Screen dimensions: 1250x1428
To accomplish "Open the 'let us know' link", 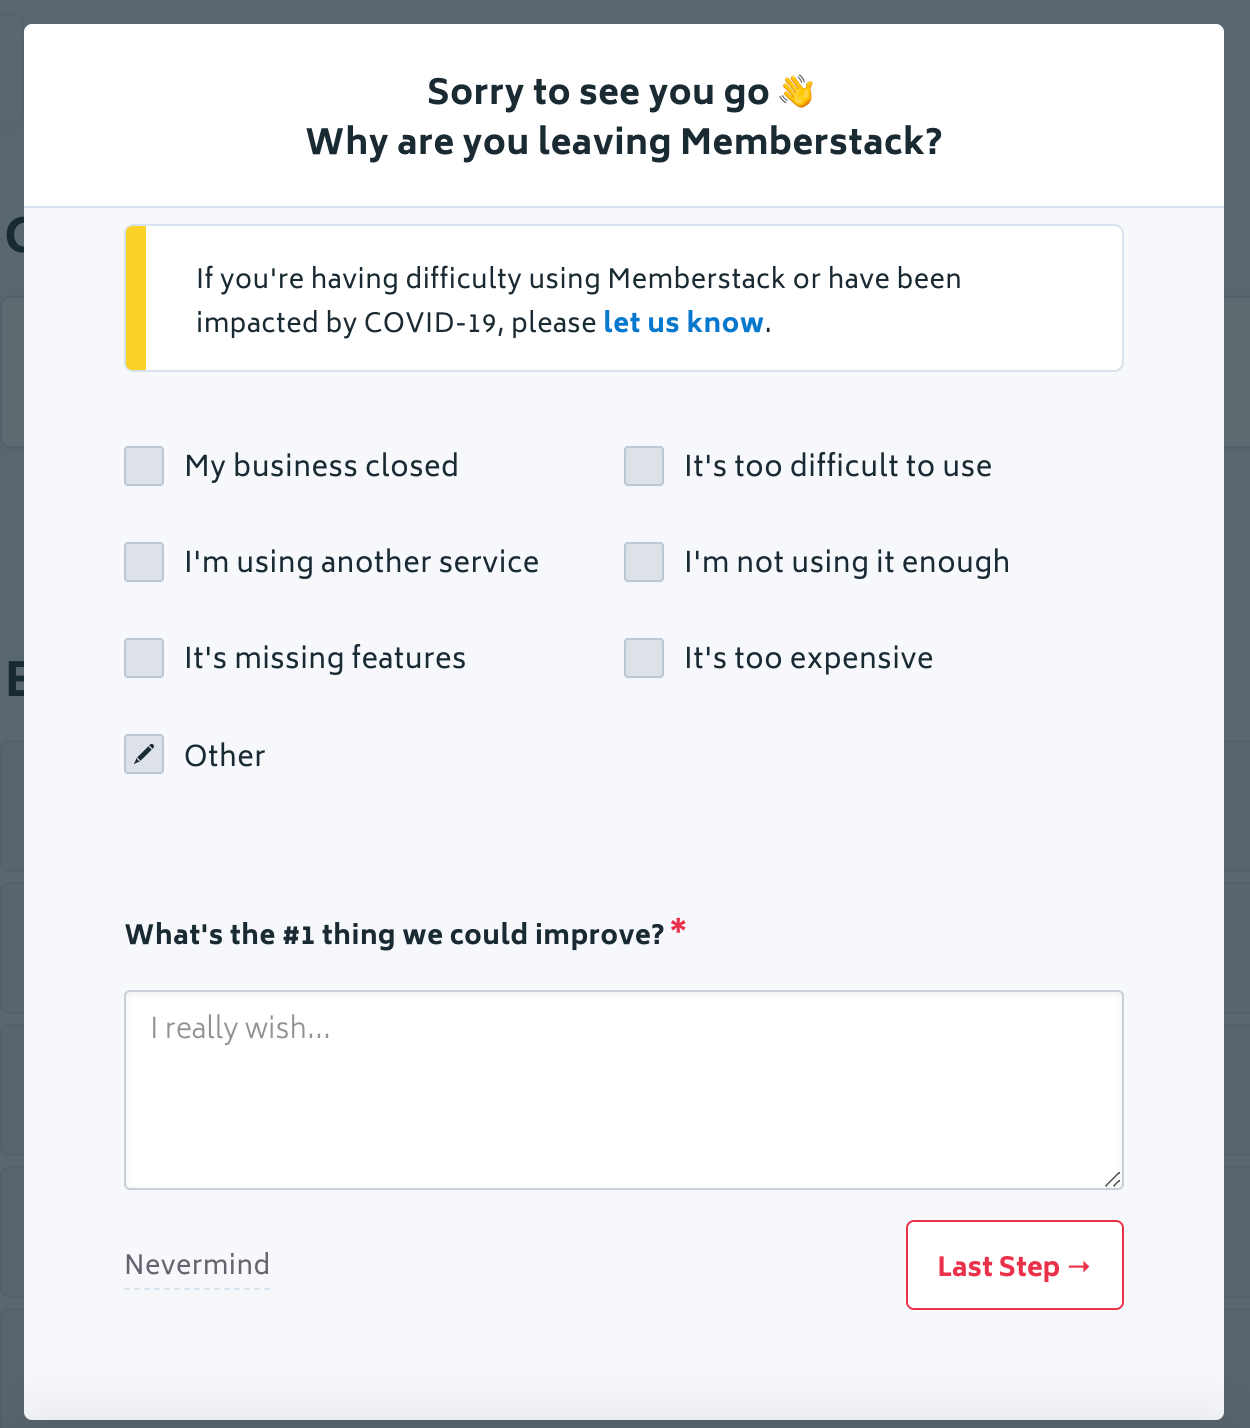I will point(683,322).
